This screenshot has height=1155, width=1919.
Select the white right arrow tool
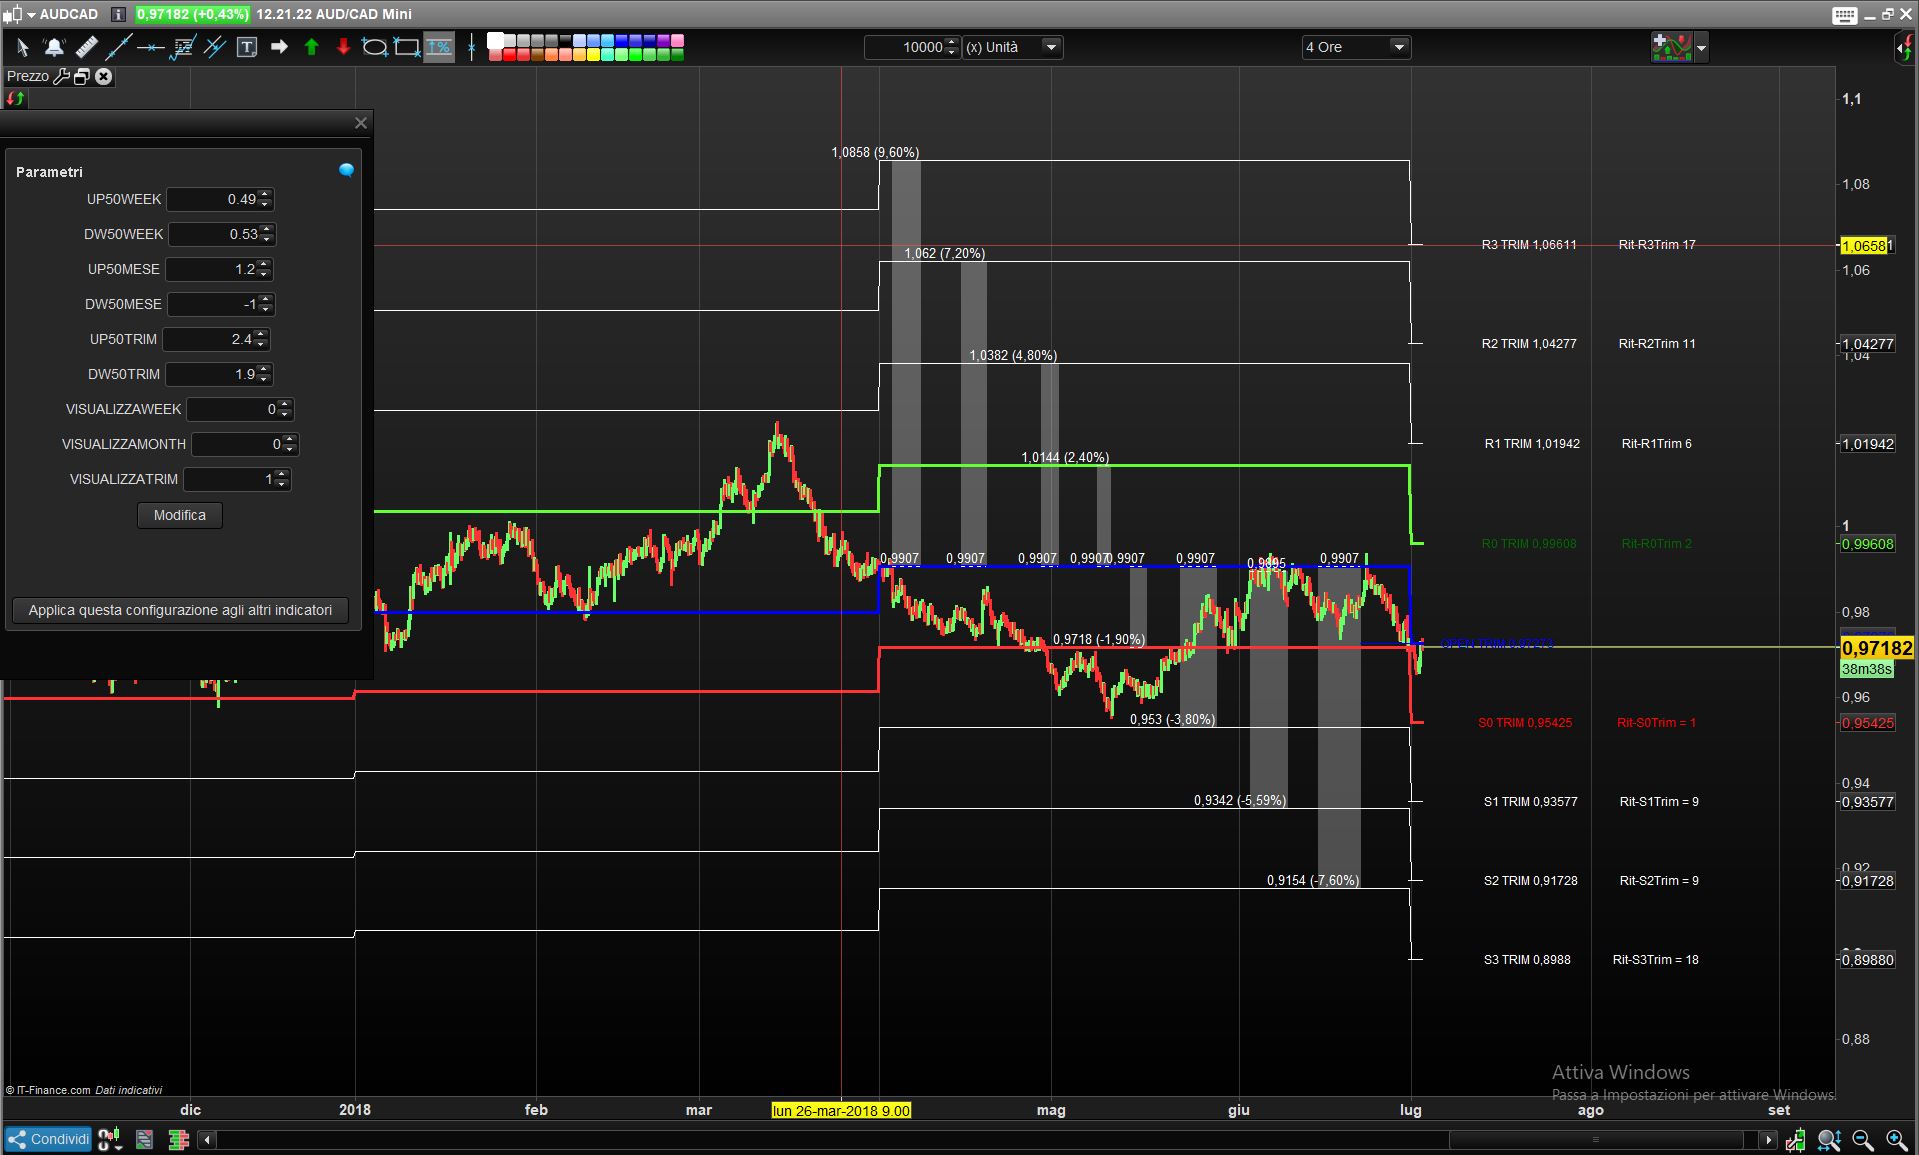pos(279,47)
